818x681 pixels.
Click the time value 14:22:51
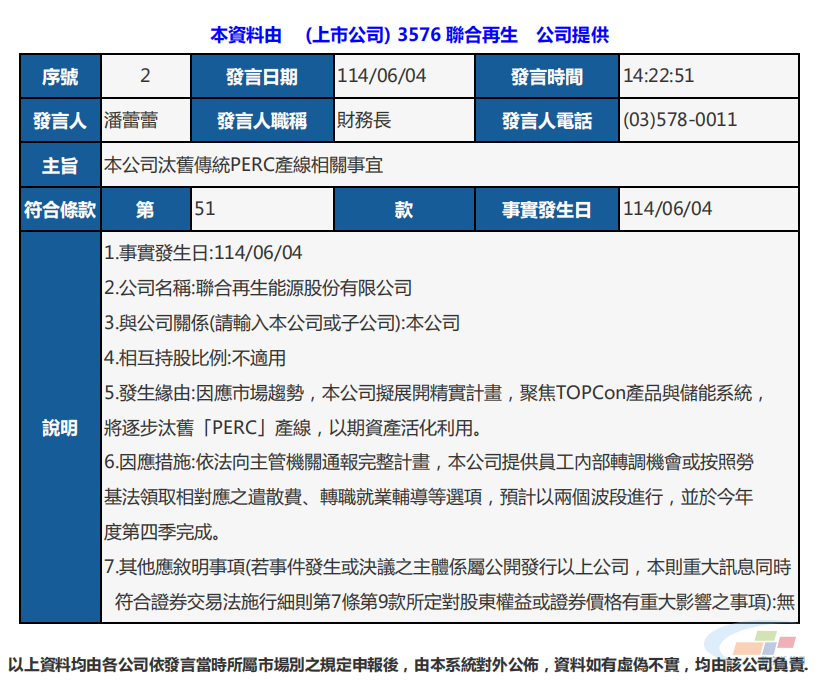coord(658,76)
